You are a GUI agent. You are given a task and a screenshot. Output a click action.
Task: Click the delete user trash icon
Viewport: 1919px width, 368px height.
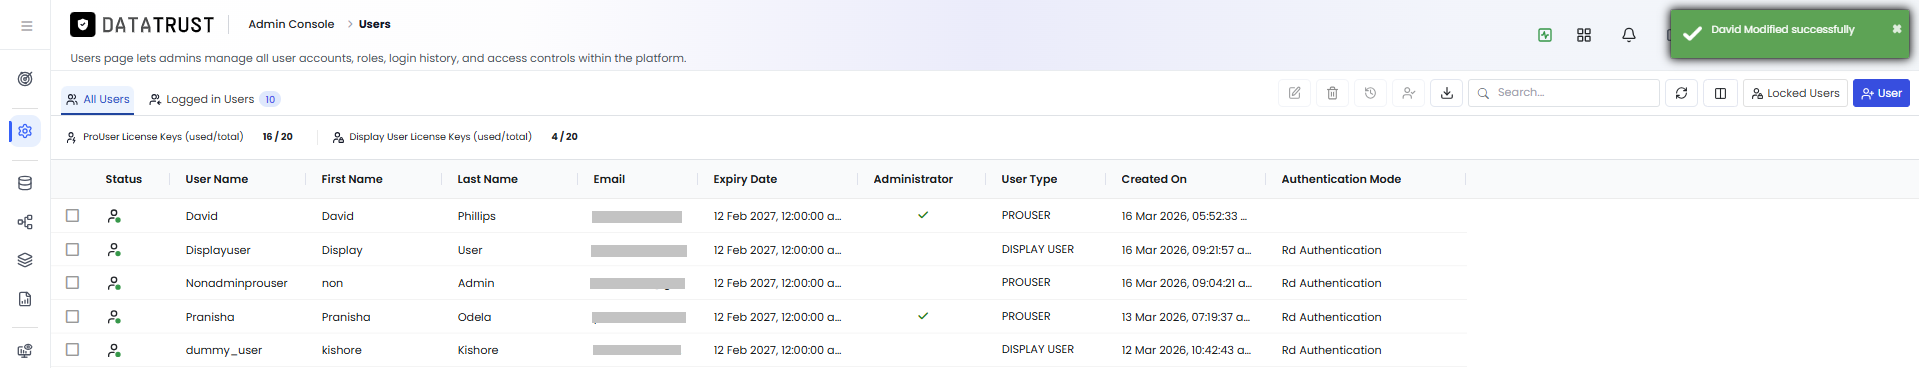pyautogui.click(x=1332, y=93)
